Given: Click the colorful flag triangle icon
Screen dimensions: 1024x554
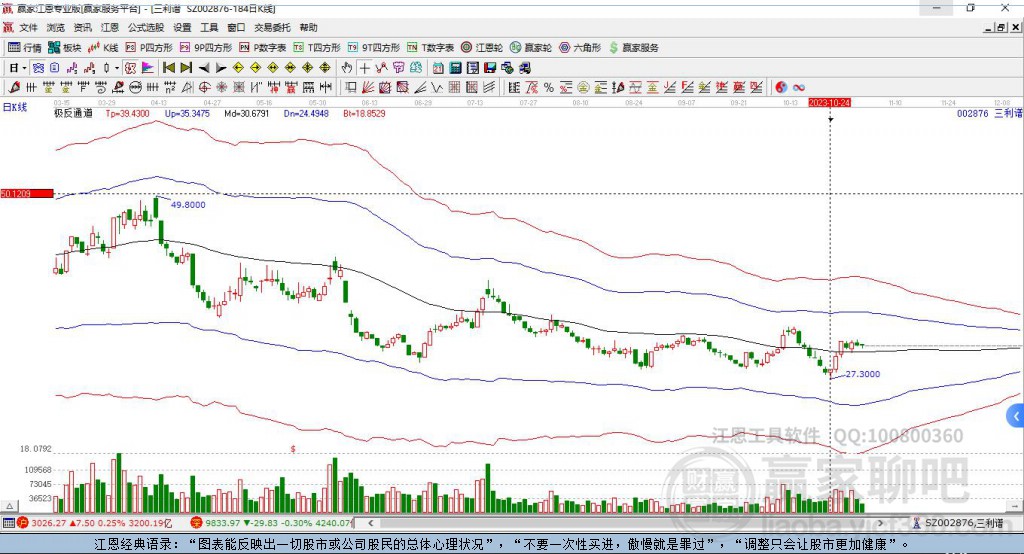Looking at the screenshot, I should pos(148,68).
